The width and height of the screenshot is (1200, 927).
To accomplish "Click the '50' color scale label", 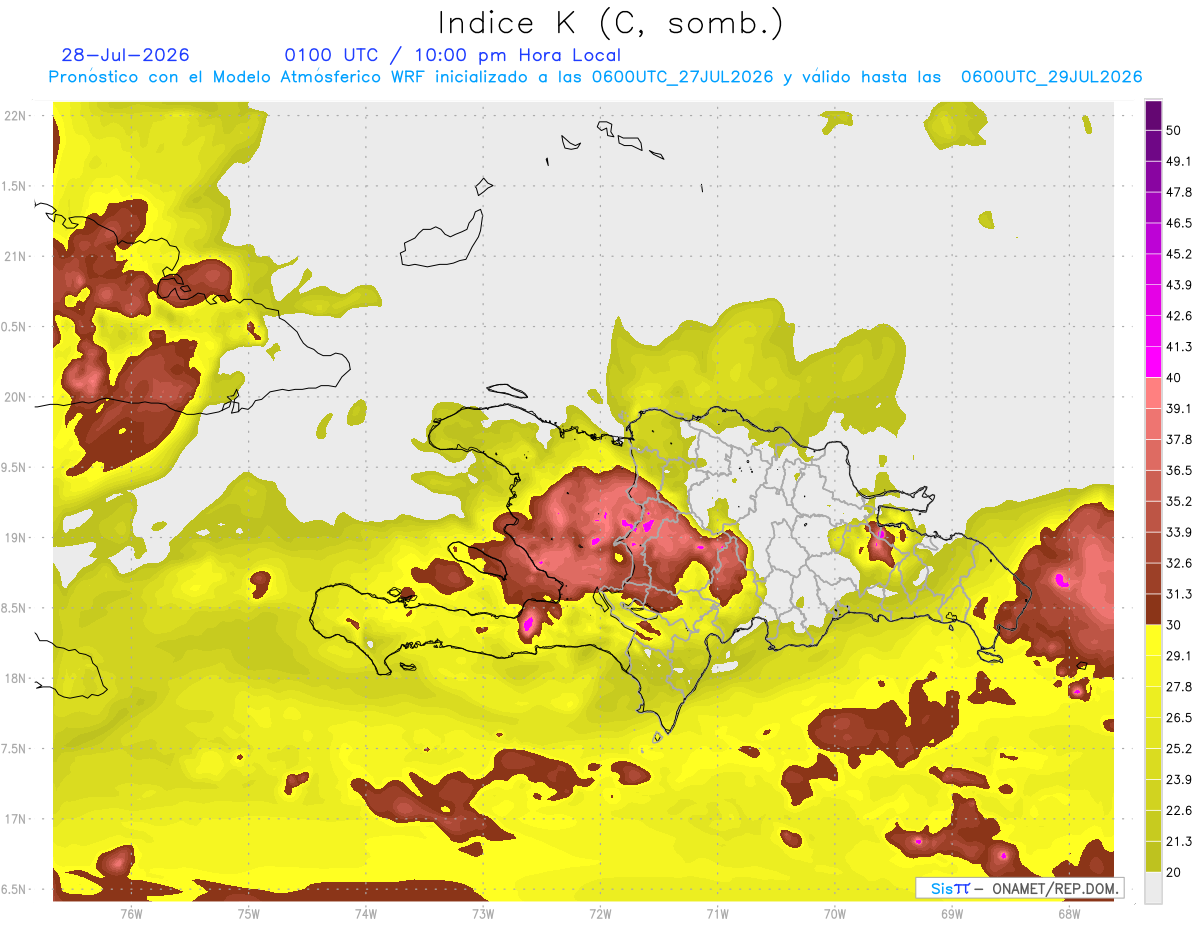I will pyautogui.click(x=1176, y=131).
